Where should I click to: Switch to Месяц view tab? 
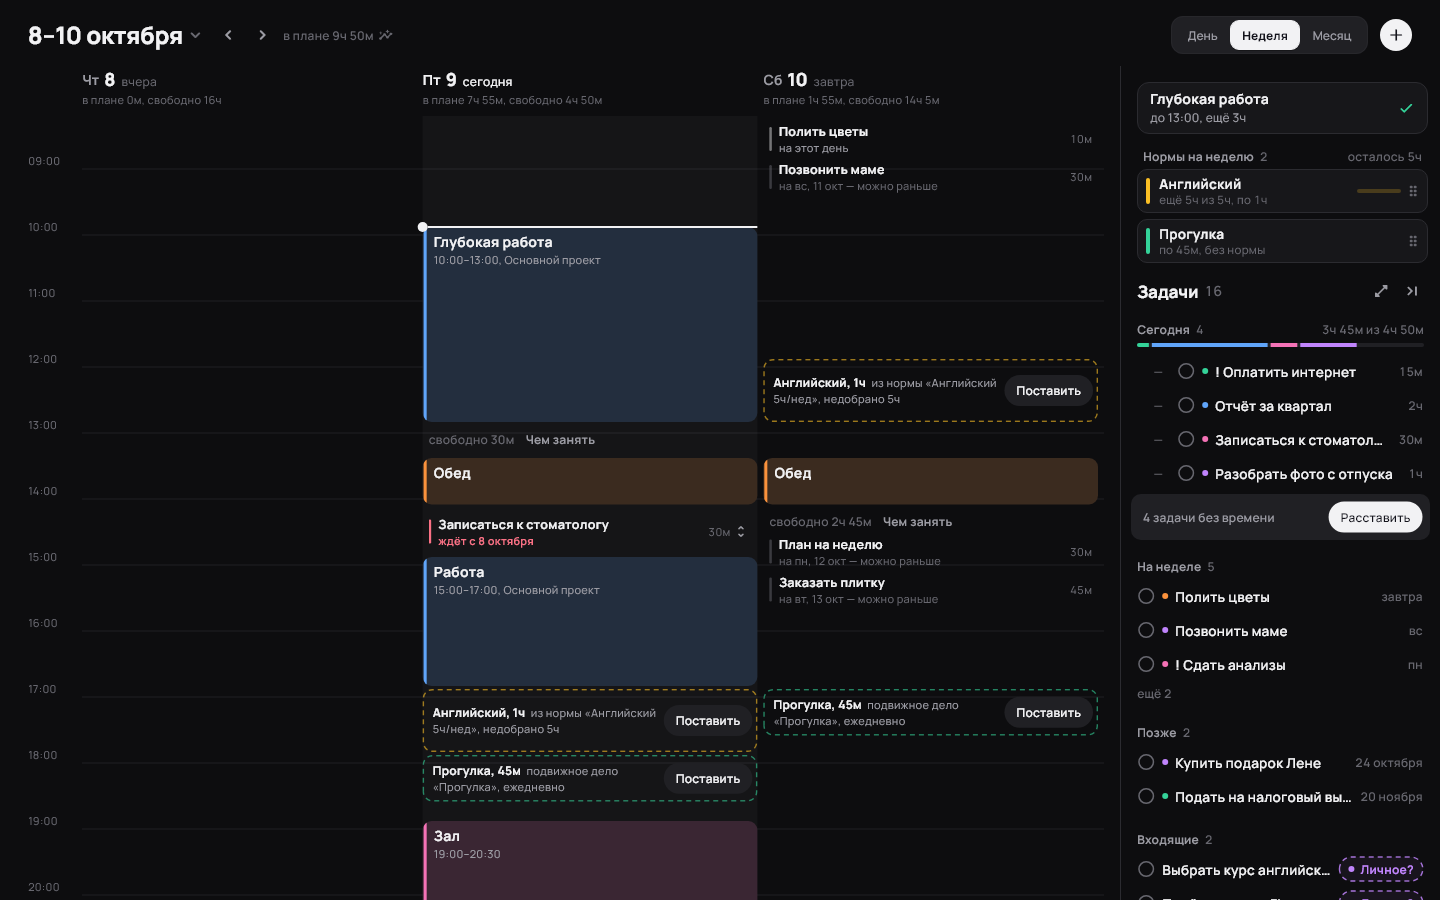1332,35
